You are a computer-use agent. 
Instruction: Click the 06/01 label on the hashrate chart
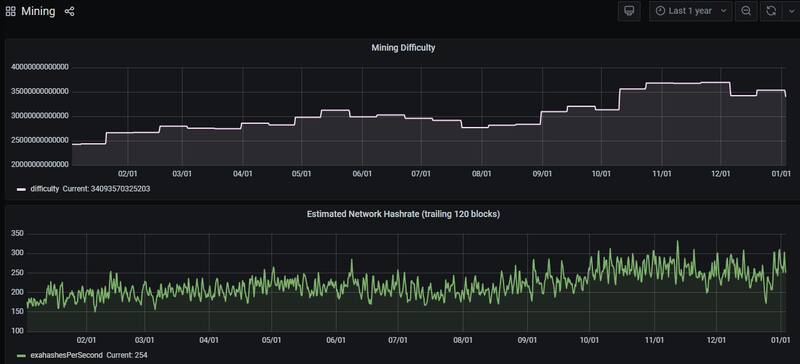click(335, 340)
